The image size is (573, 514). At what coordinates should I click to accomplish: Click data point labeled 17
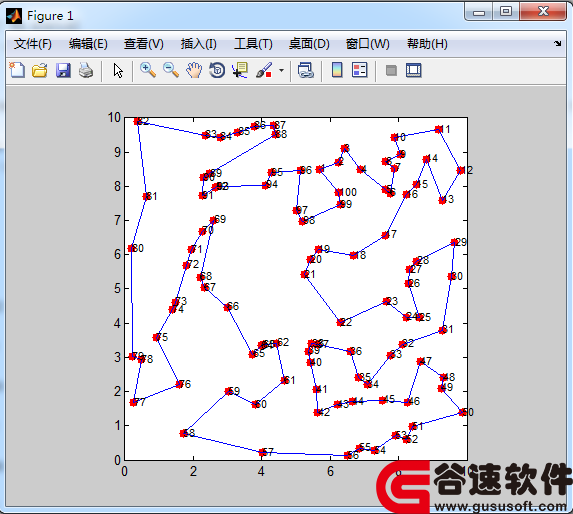point(386,235)
